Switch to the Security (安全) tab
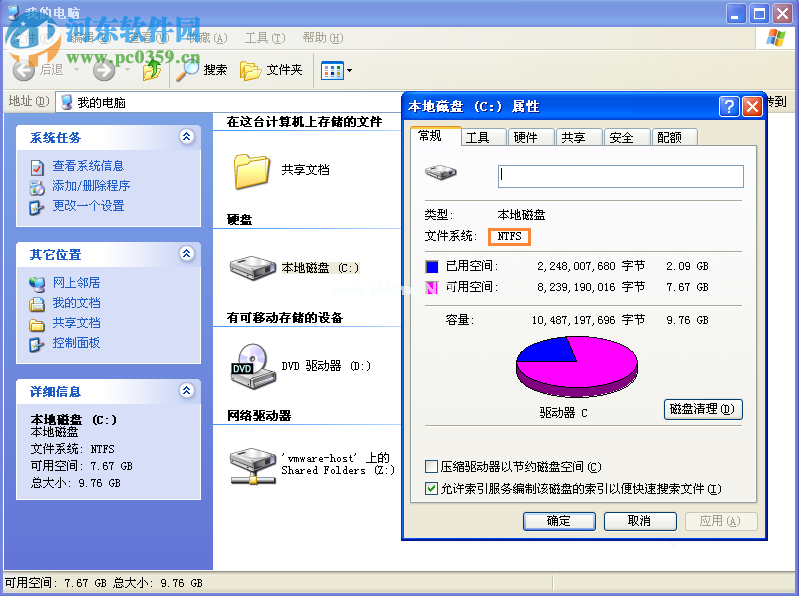 (626, 137)
